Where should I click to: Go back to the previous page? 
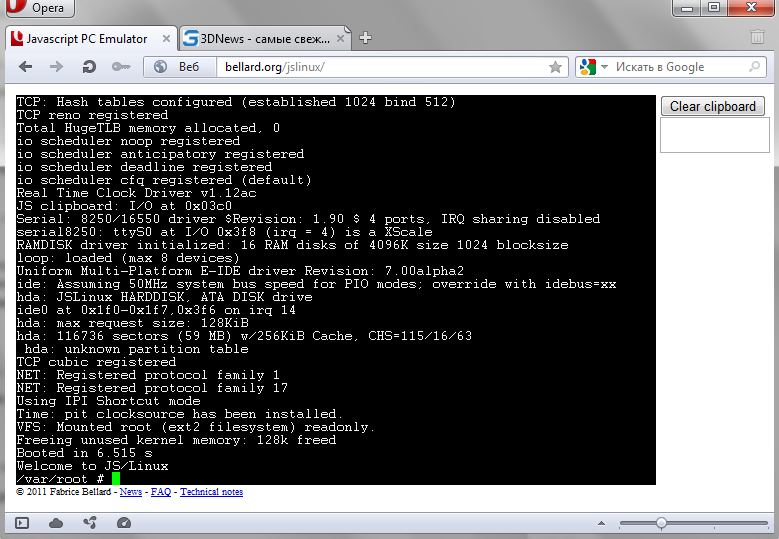click(x=26, y=67)
